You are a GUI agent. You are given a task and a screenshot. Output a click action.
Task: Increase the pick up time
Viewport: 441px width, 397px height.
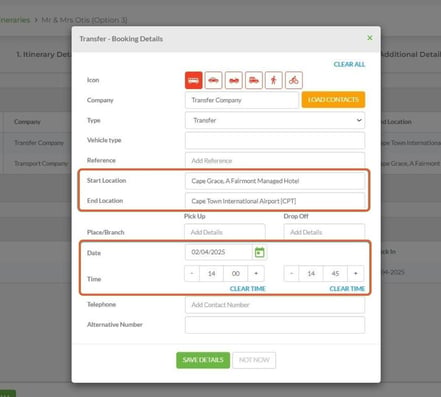coord(256,274)
